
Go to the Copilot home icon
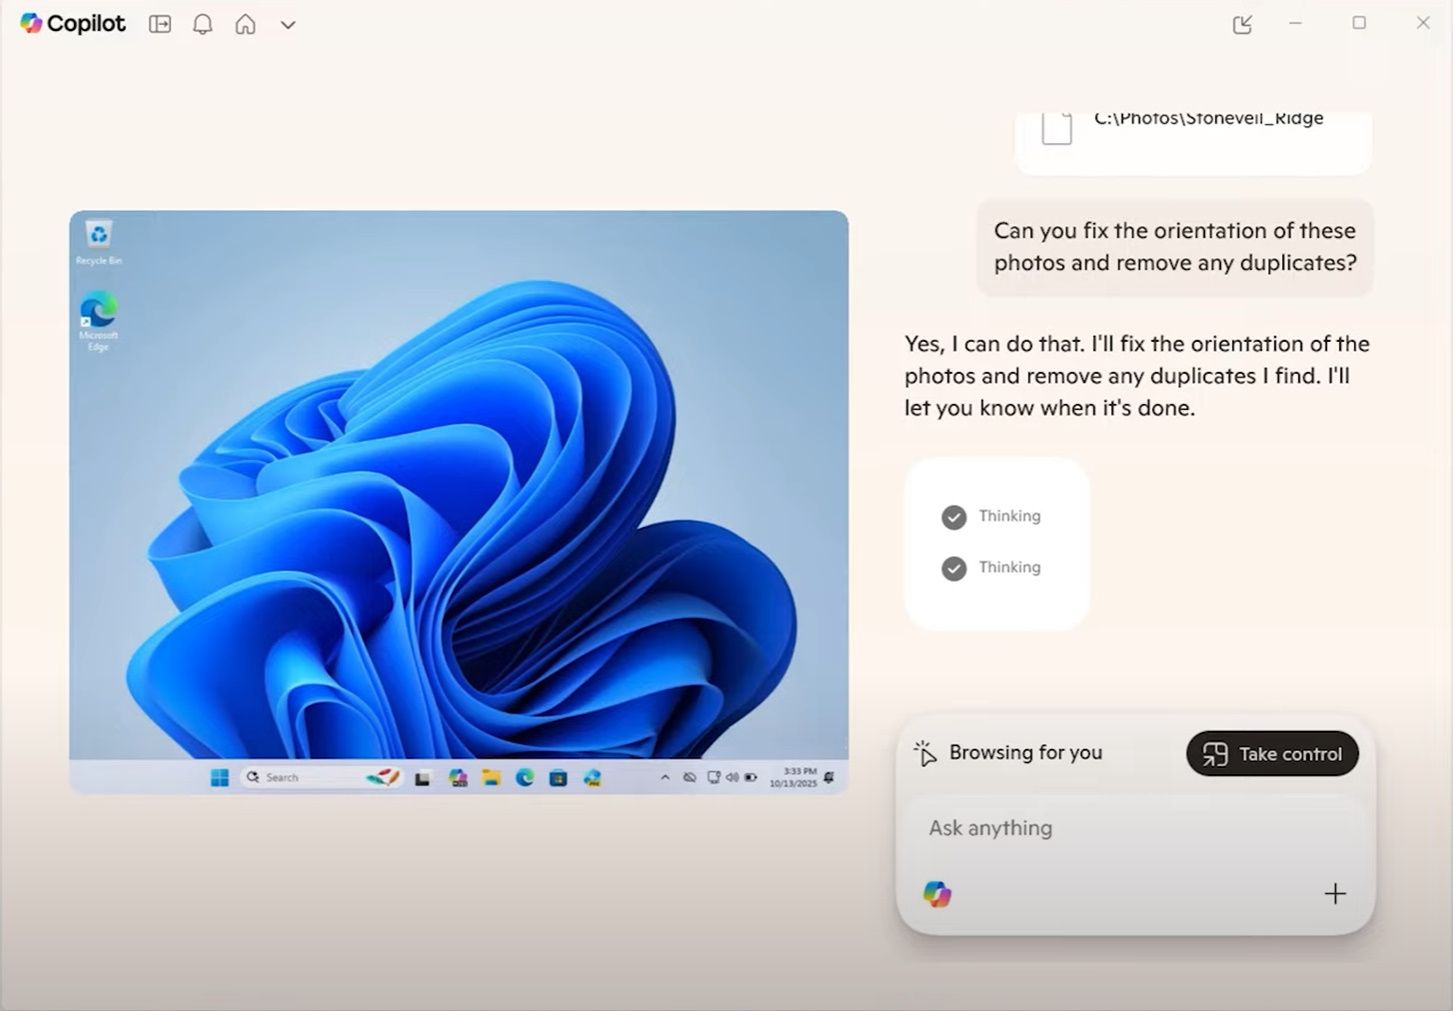pyautogui.click(x=245, y=24)
